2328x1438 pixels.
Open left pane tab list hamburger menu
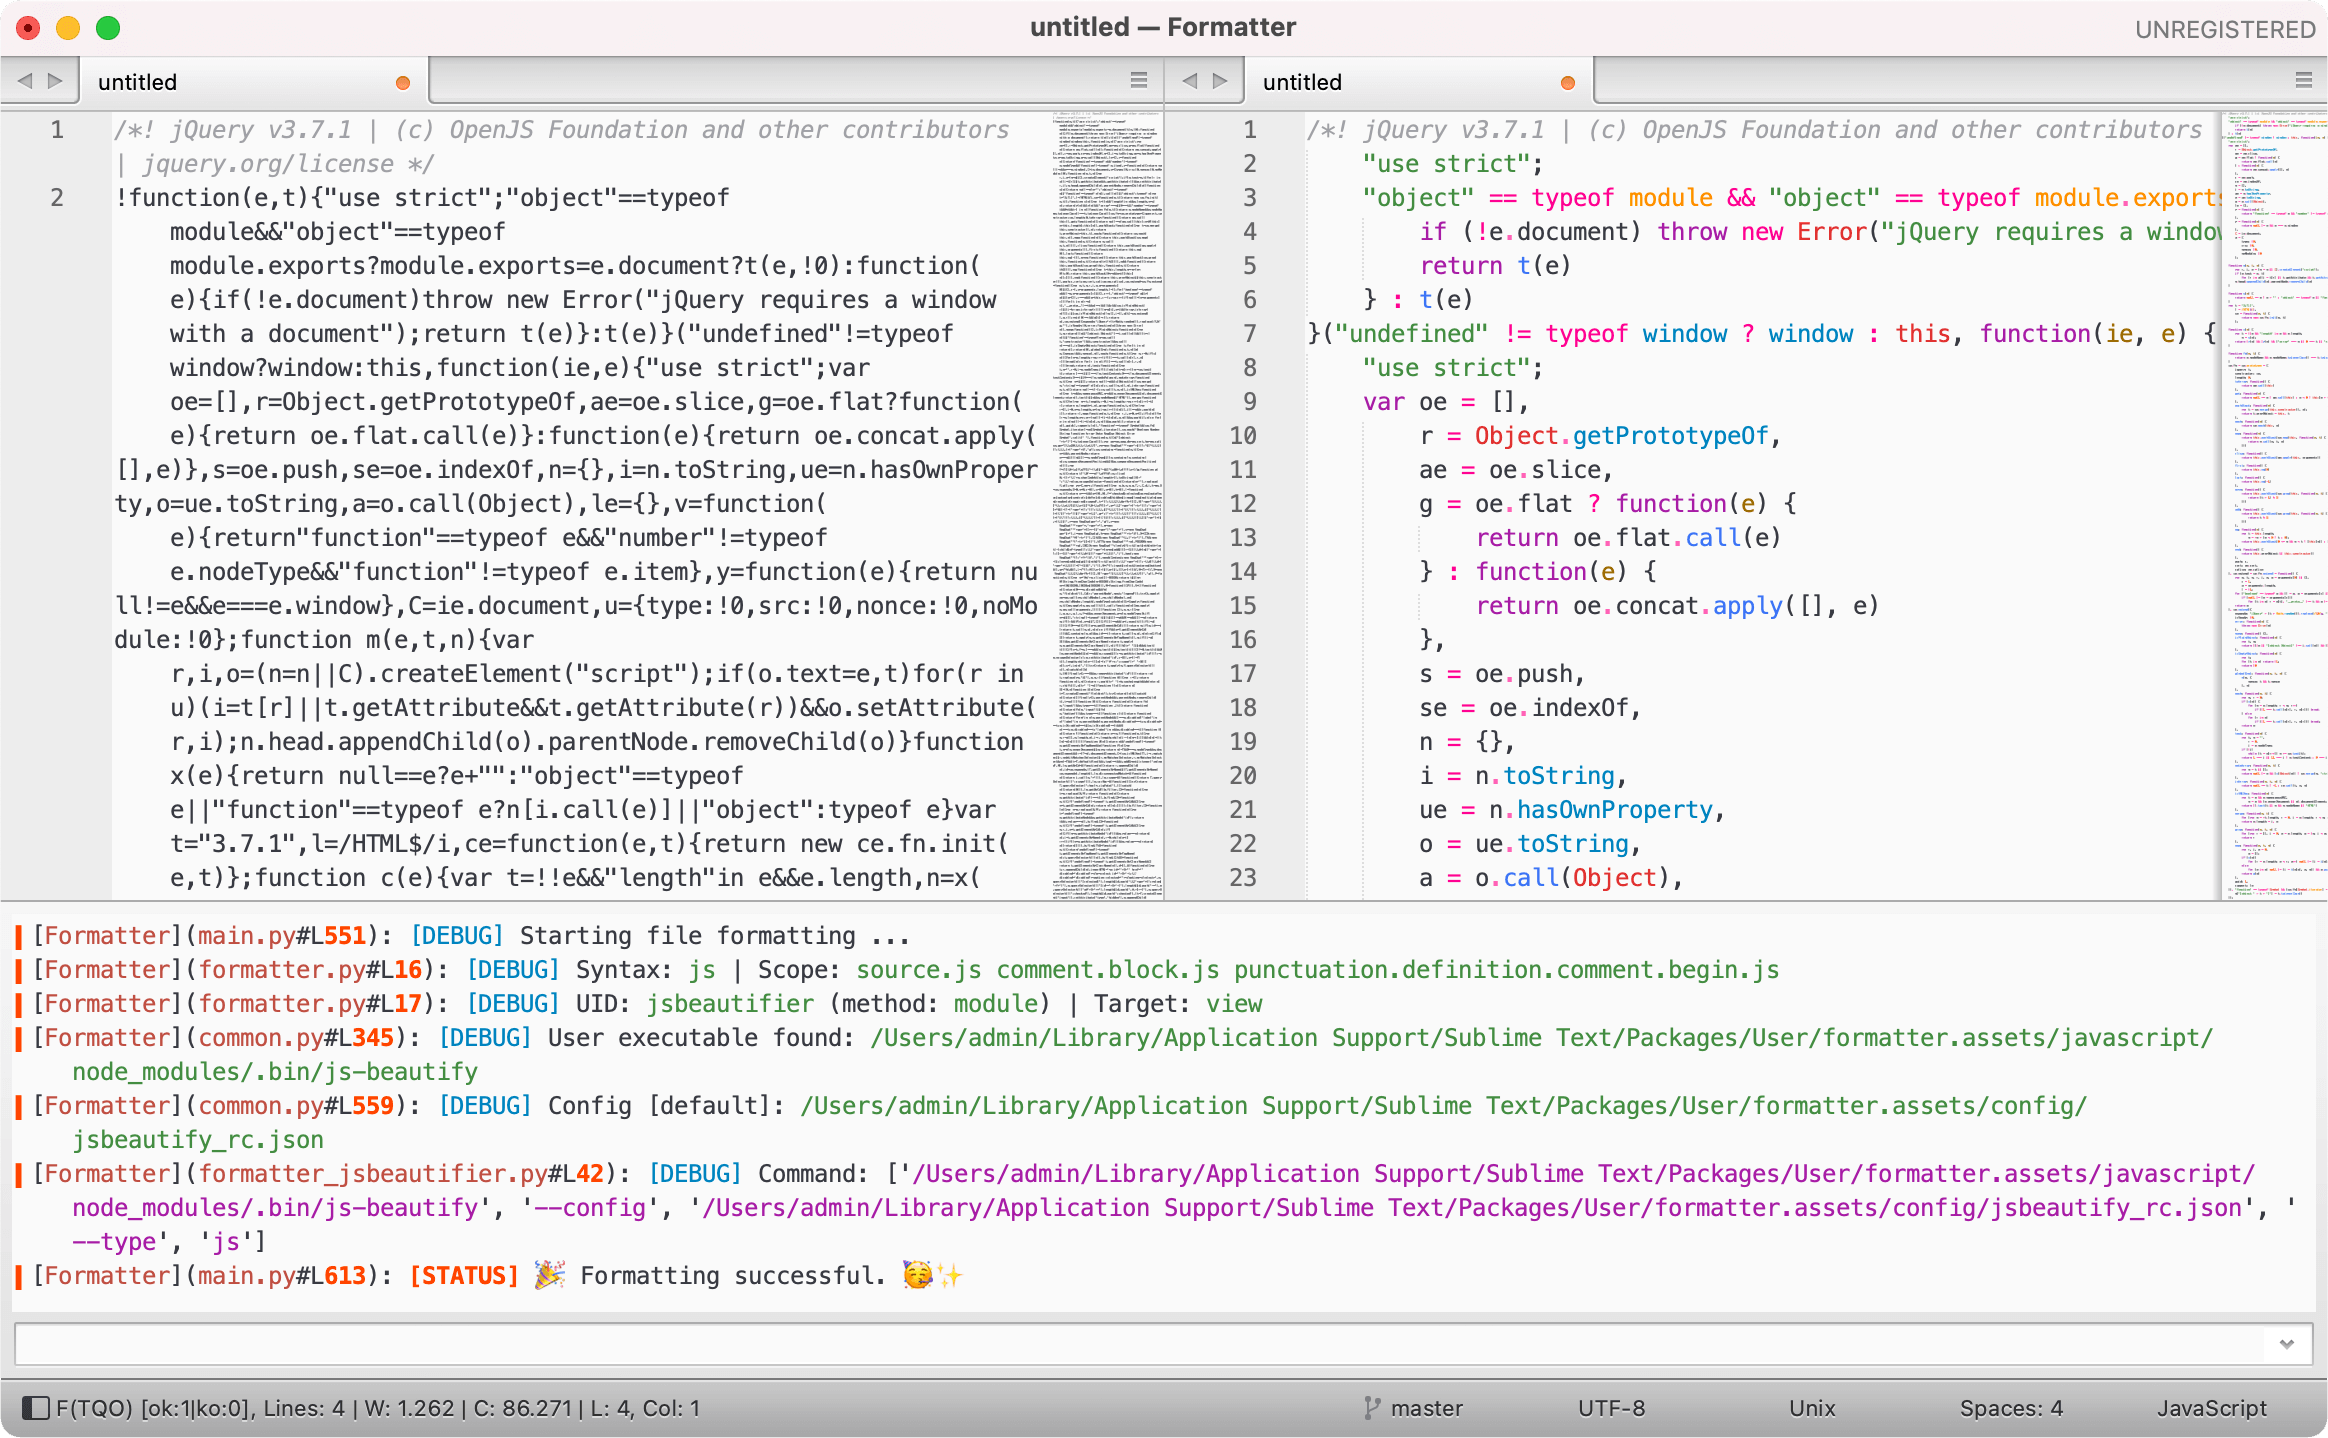(1139, 81)
